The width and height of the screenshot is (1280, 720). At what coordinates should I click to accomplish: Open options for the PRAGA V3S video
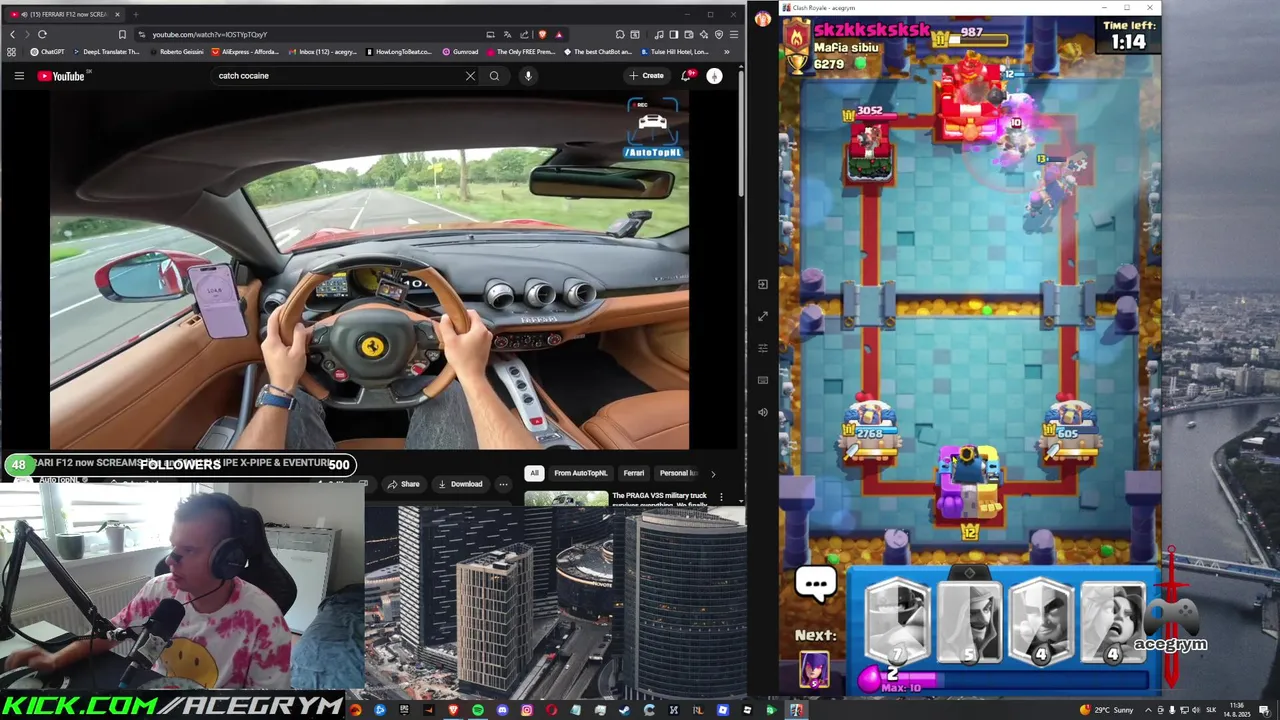[x=721, y=497]
